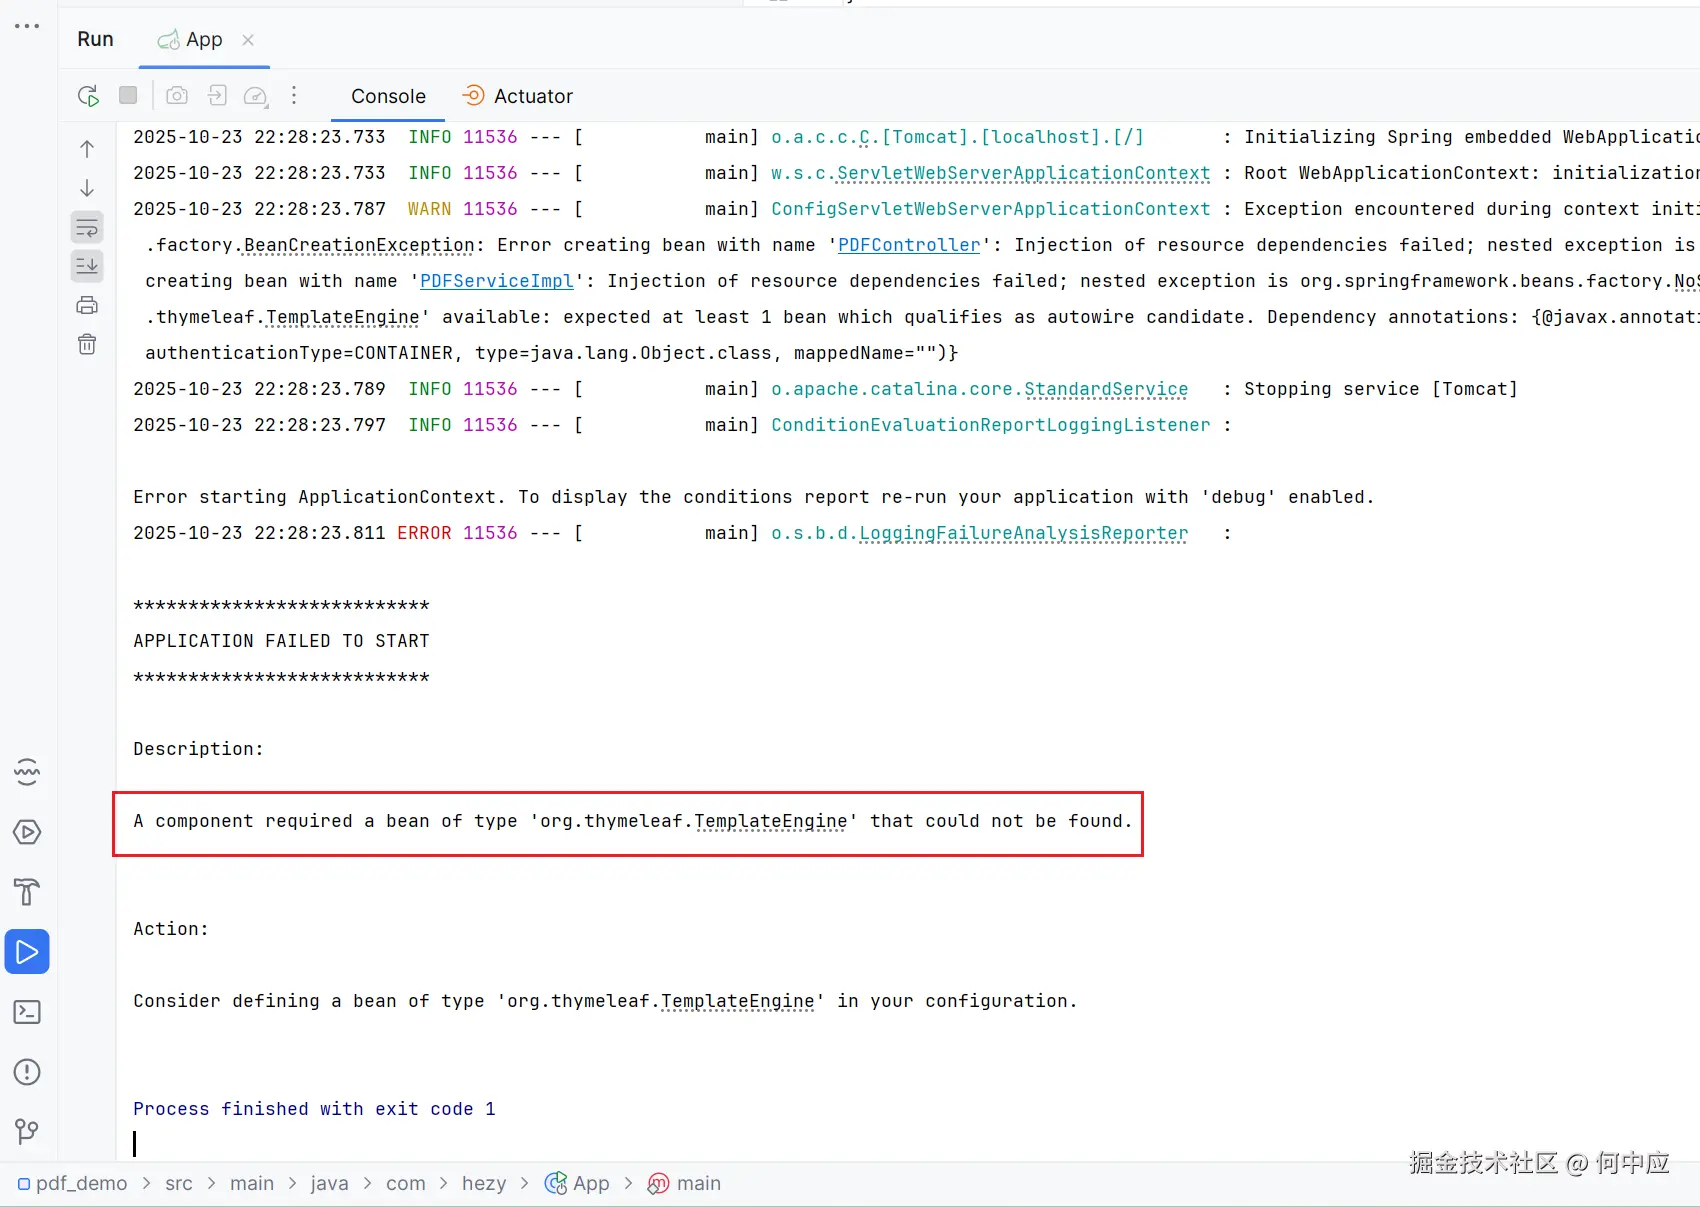1700x1207 pixels.
Task: Open the Terminal tool window
Action: pyautogui.click(x=27, y=1012)
